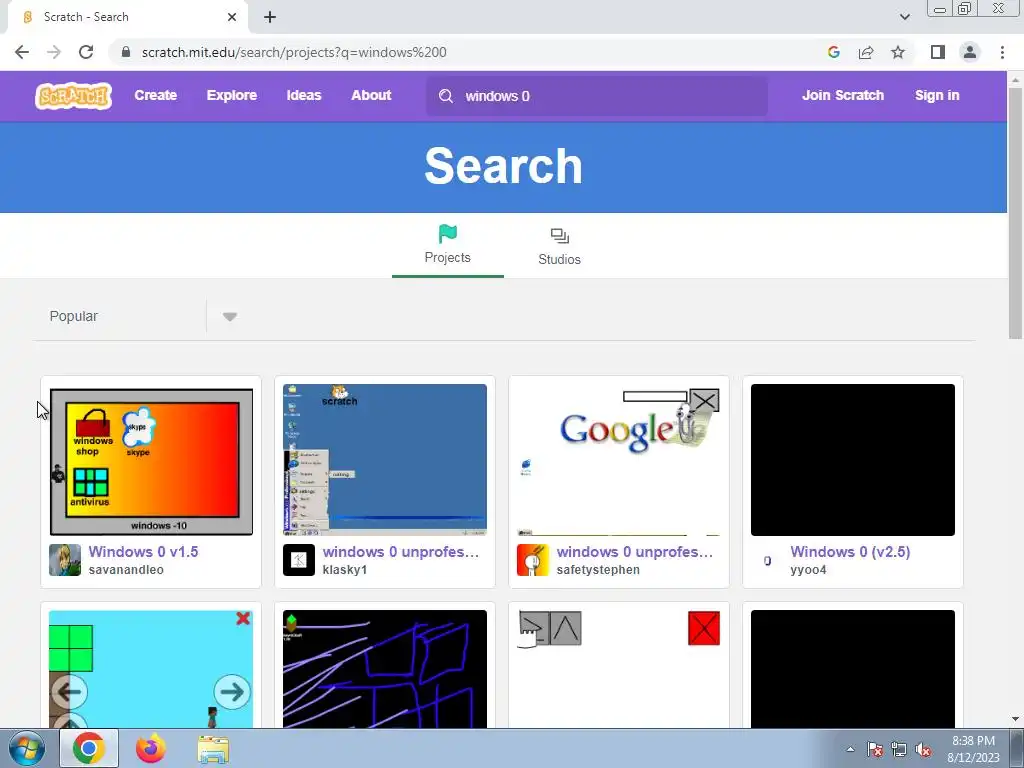The height and width of the screenshot is (768, 1024).
Task: Click yyoo4's avatar icon
Action: point(767,560)
